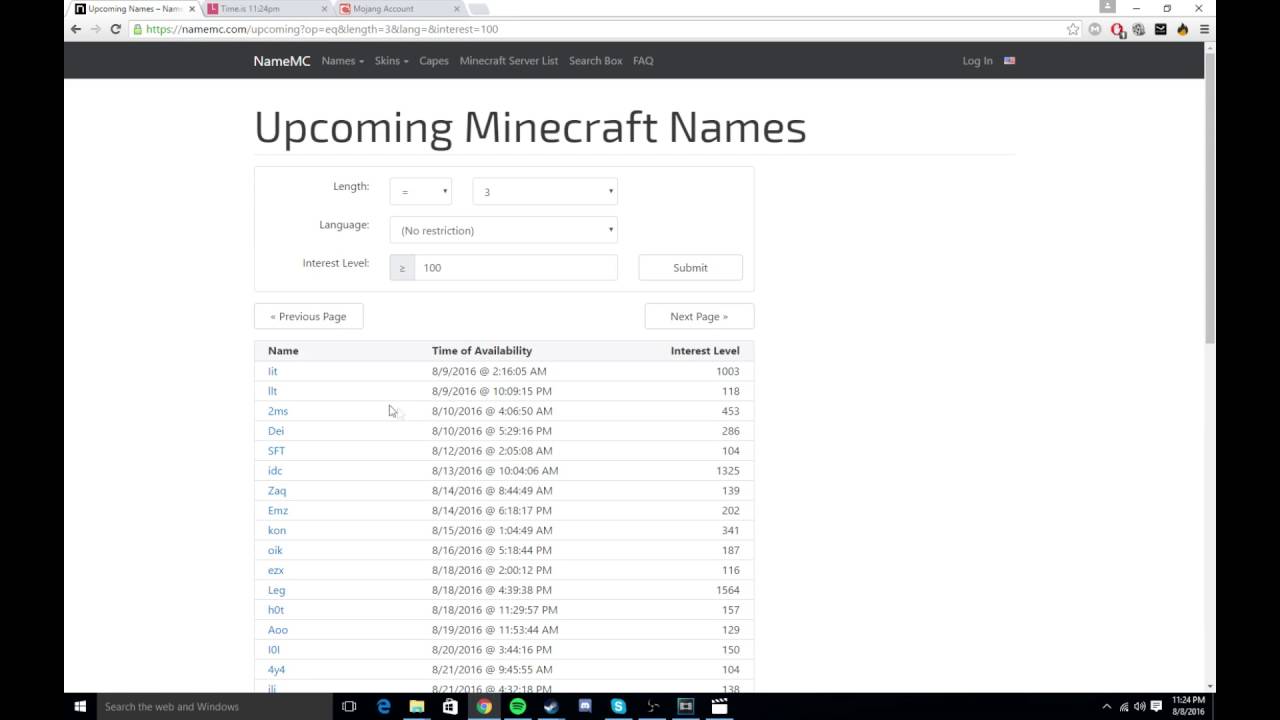Open the name link 'kon'
This screenshot has width=1280, height=720.
pos(277,530)
